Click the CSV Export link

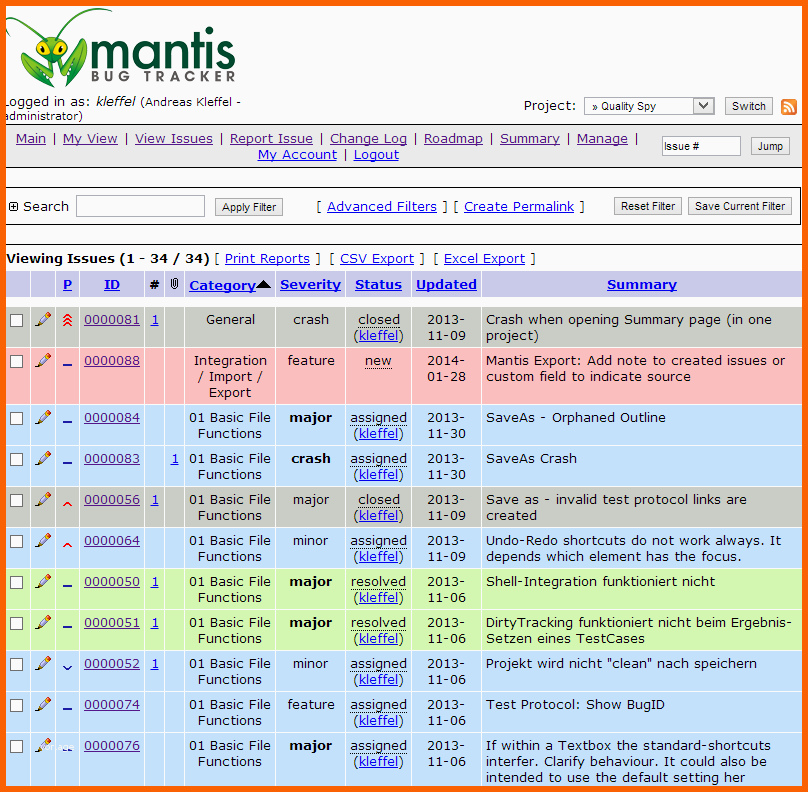coord(376,258)
